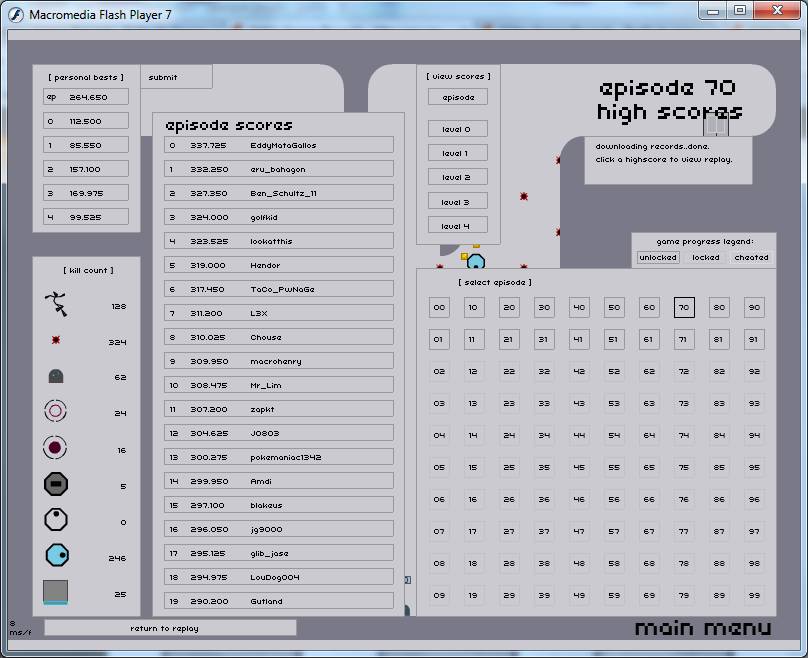
Task: Click the dark red-centered circle turret icon
Action: point(56,448)
